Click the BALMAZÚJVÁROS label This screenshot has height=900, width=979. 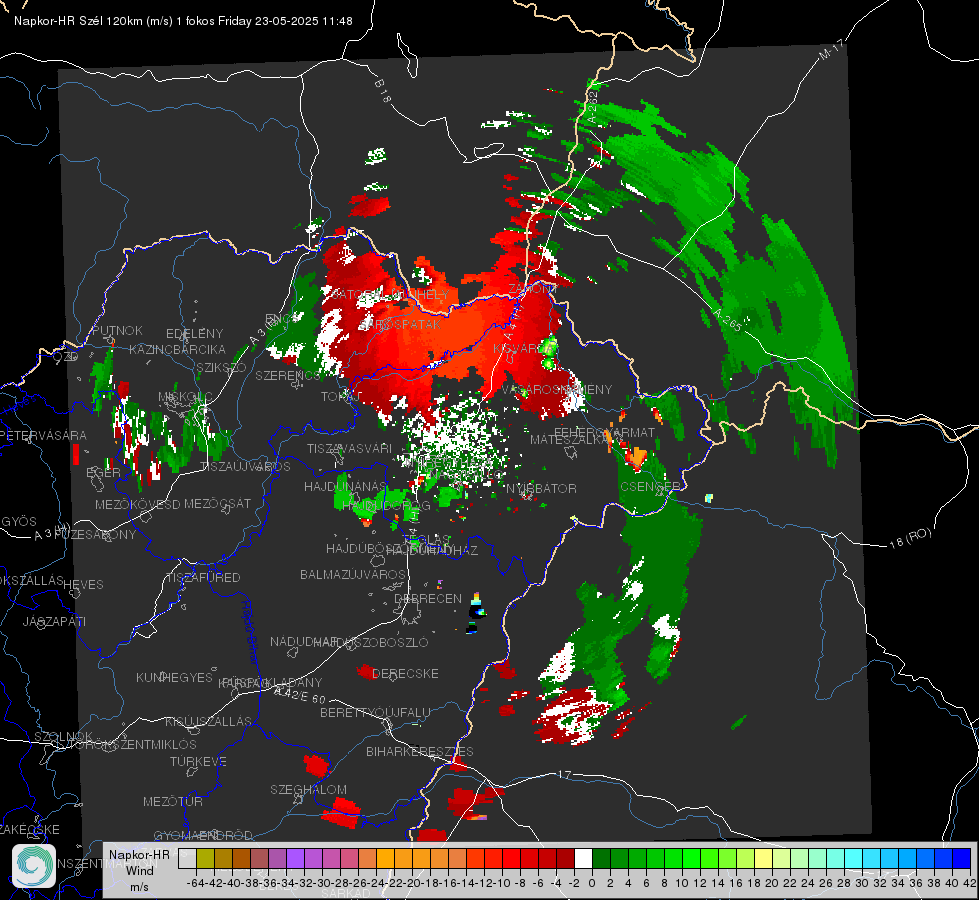[x=353, y=574]
